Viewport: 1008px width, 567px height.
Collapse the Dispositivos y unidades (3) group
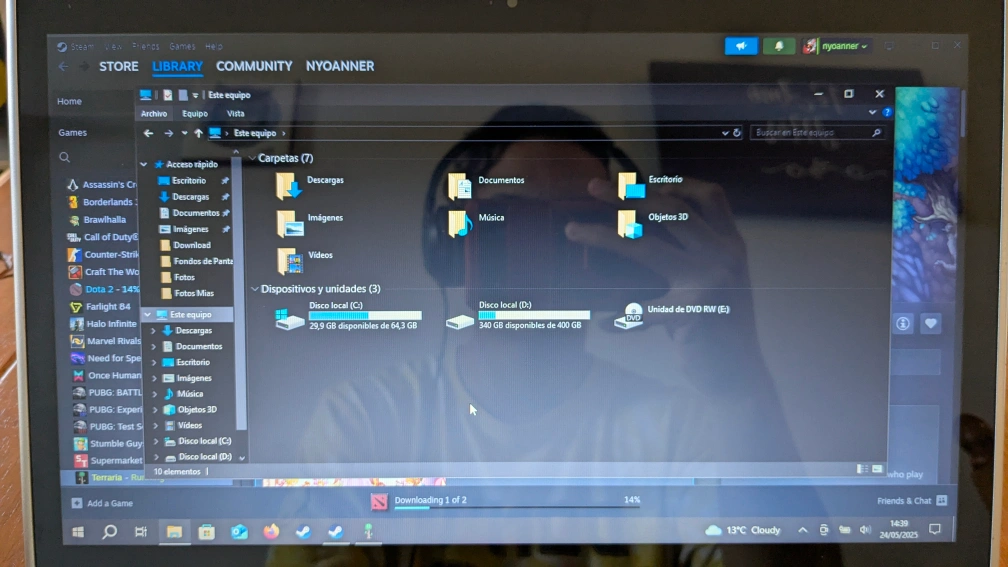[x=255, y=289]
